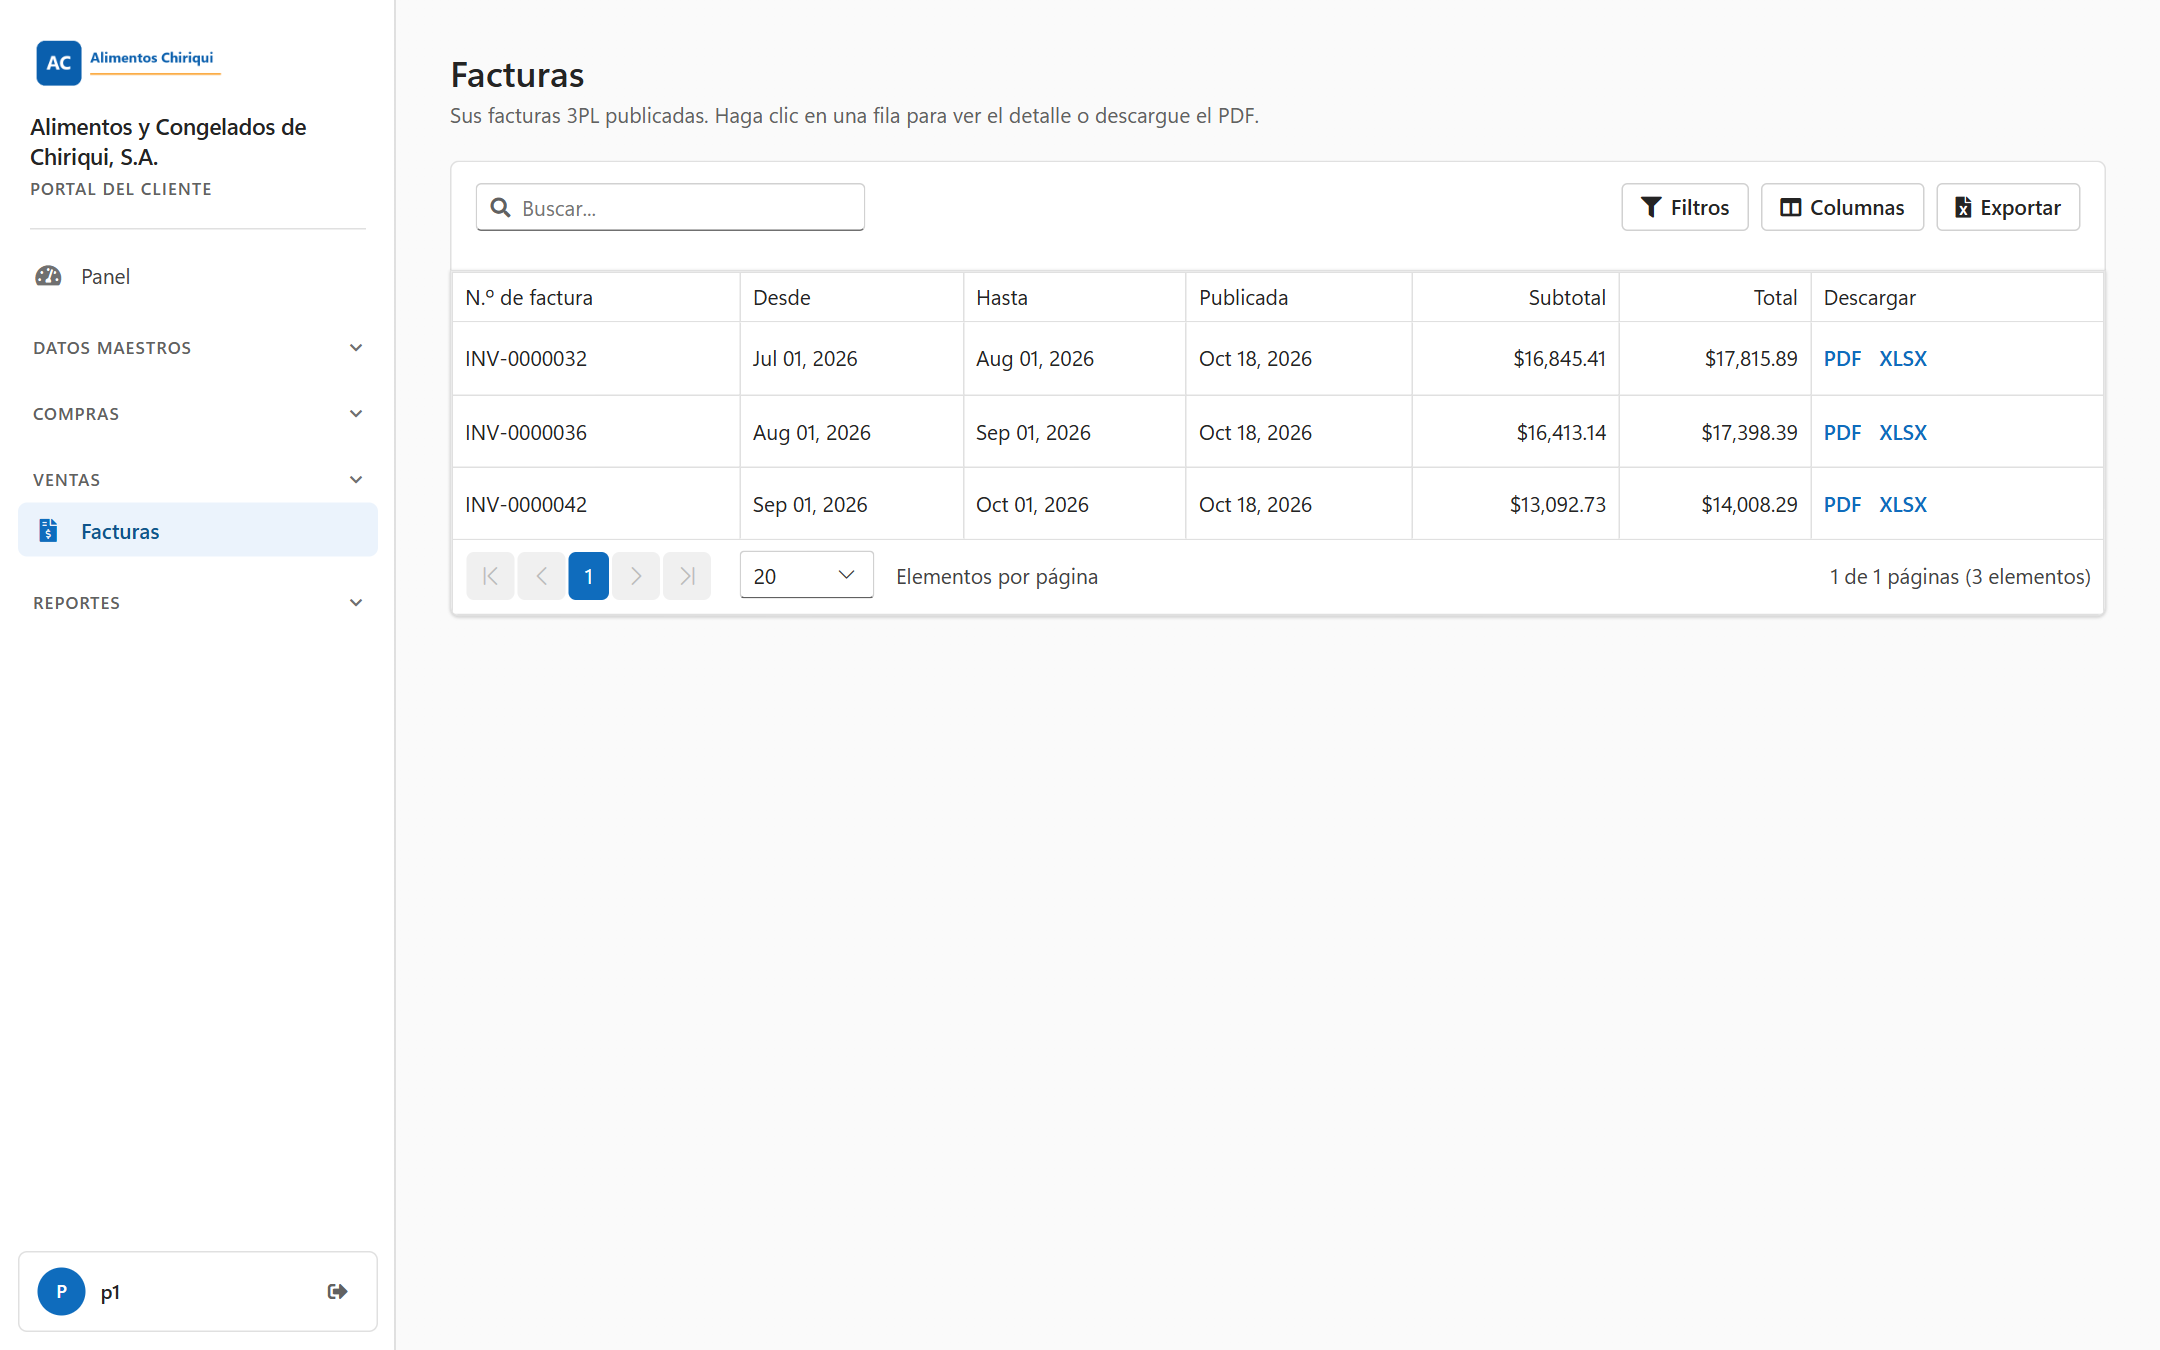Sort by Publicada column header

click(x=1299, y=297)
